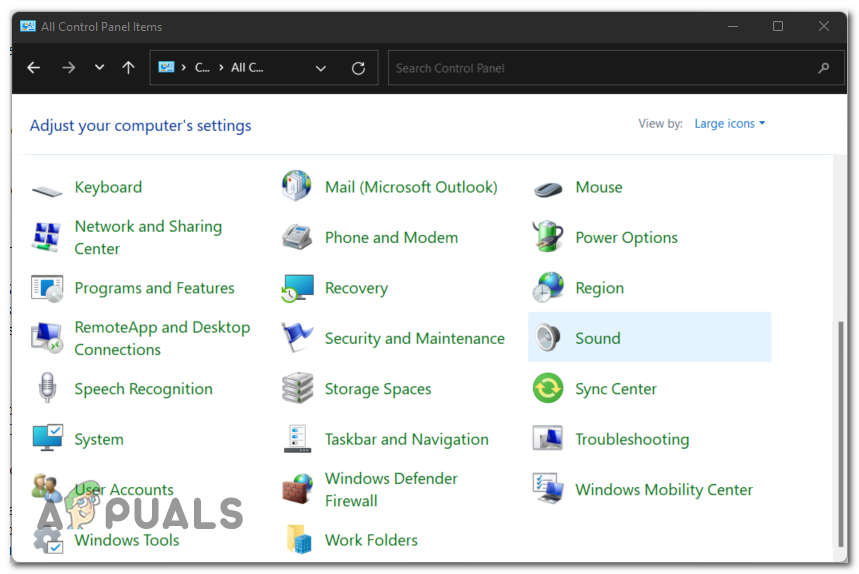Go up one level arrow

(x=128, y=68)
